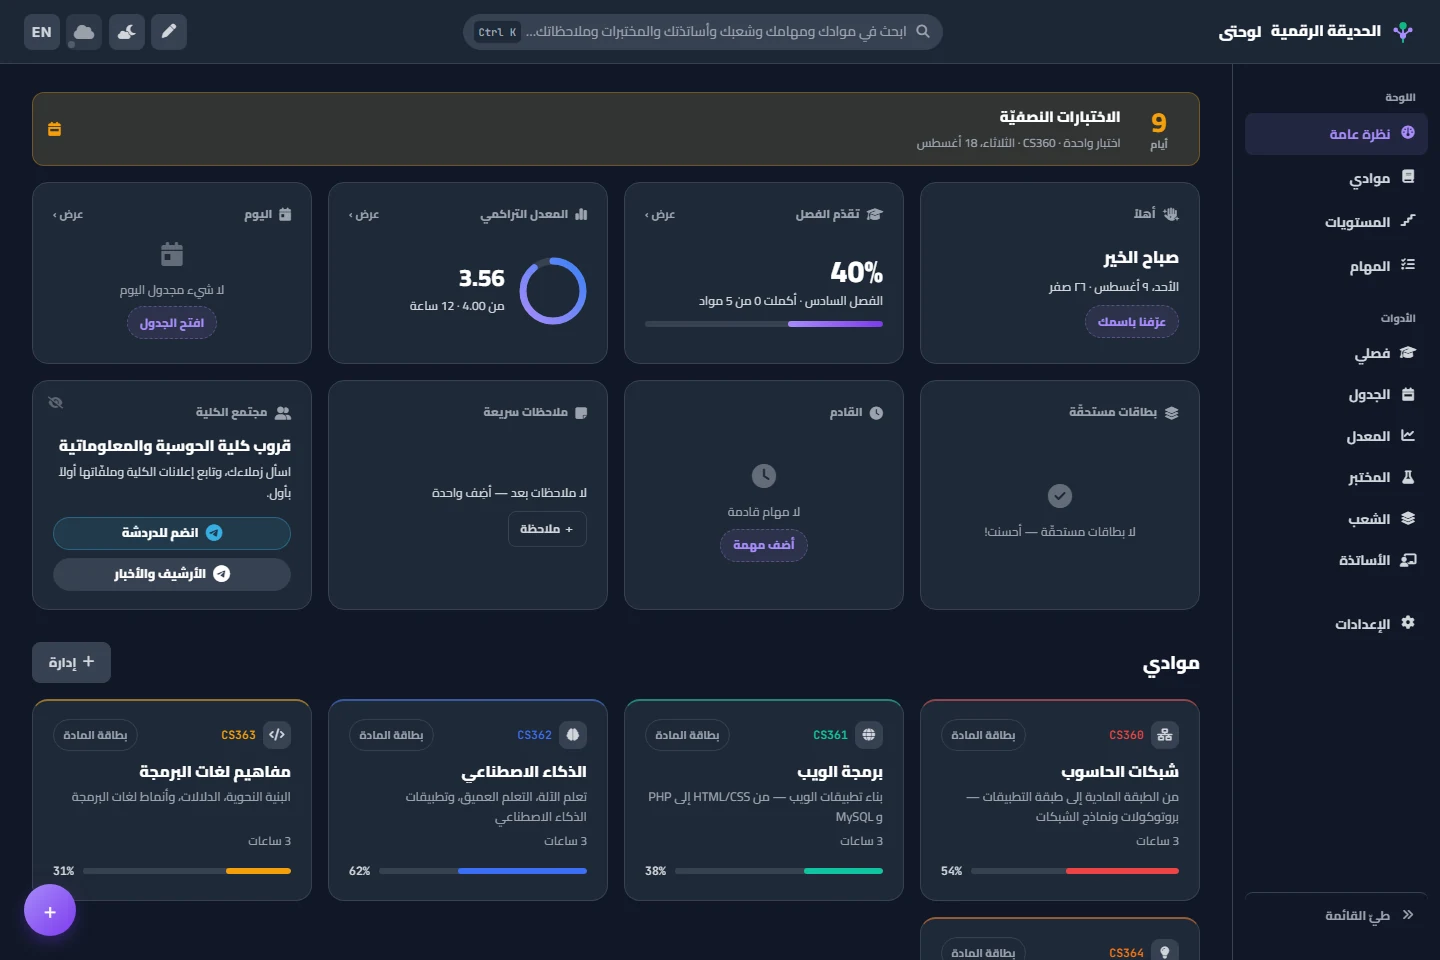Expand اليوم card using its عرض link
Screen dimensions: 1440x960
(x=68, y=214)
